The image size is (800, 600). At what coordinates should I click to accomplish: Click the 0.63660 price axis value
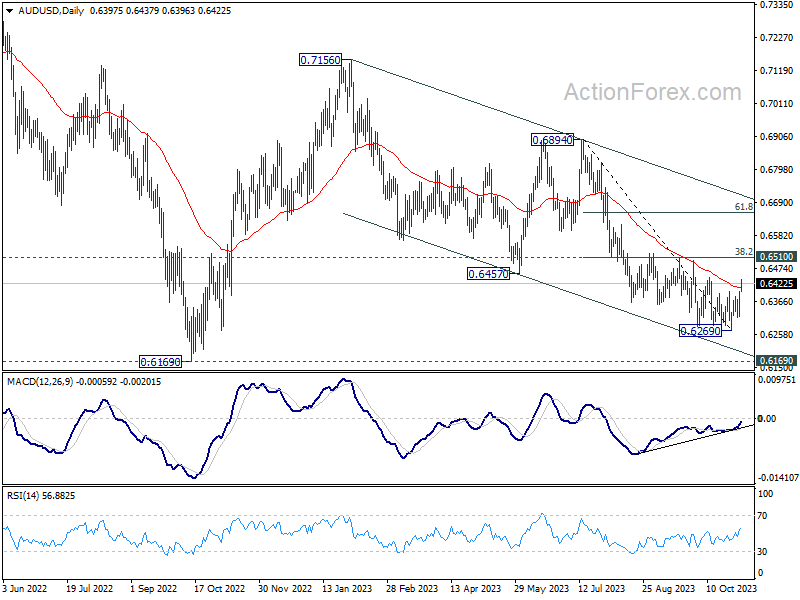pos(777,302)
